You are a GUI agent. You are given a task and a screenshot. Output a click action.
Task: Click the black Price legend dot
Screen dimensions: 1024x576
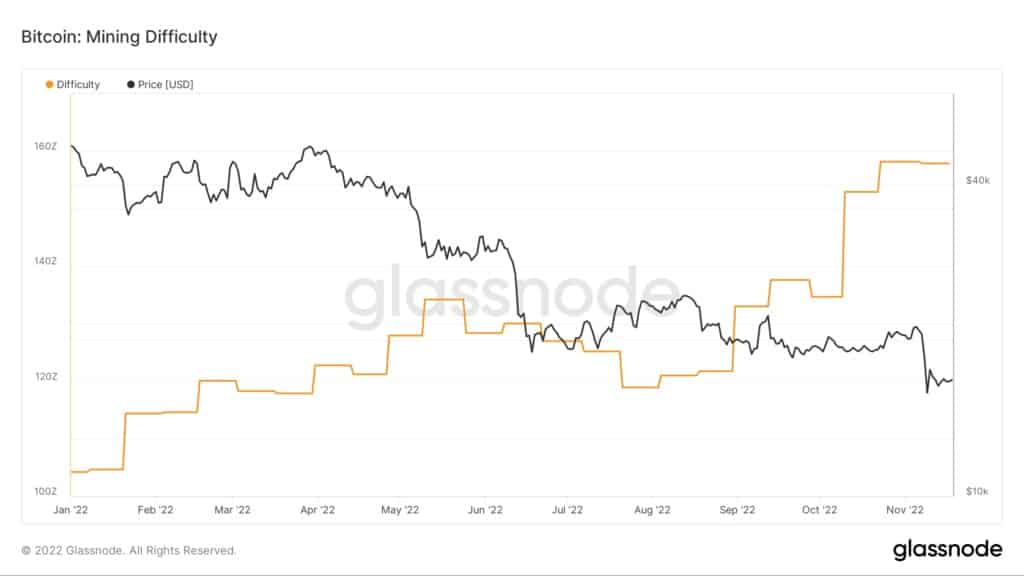[131, 84]
